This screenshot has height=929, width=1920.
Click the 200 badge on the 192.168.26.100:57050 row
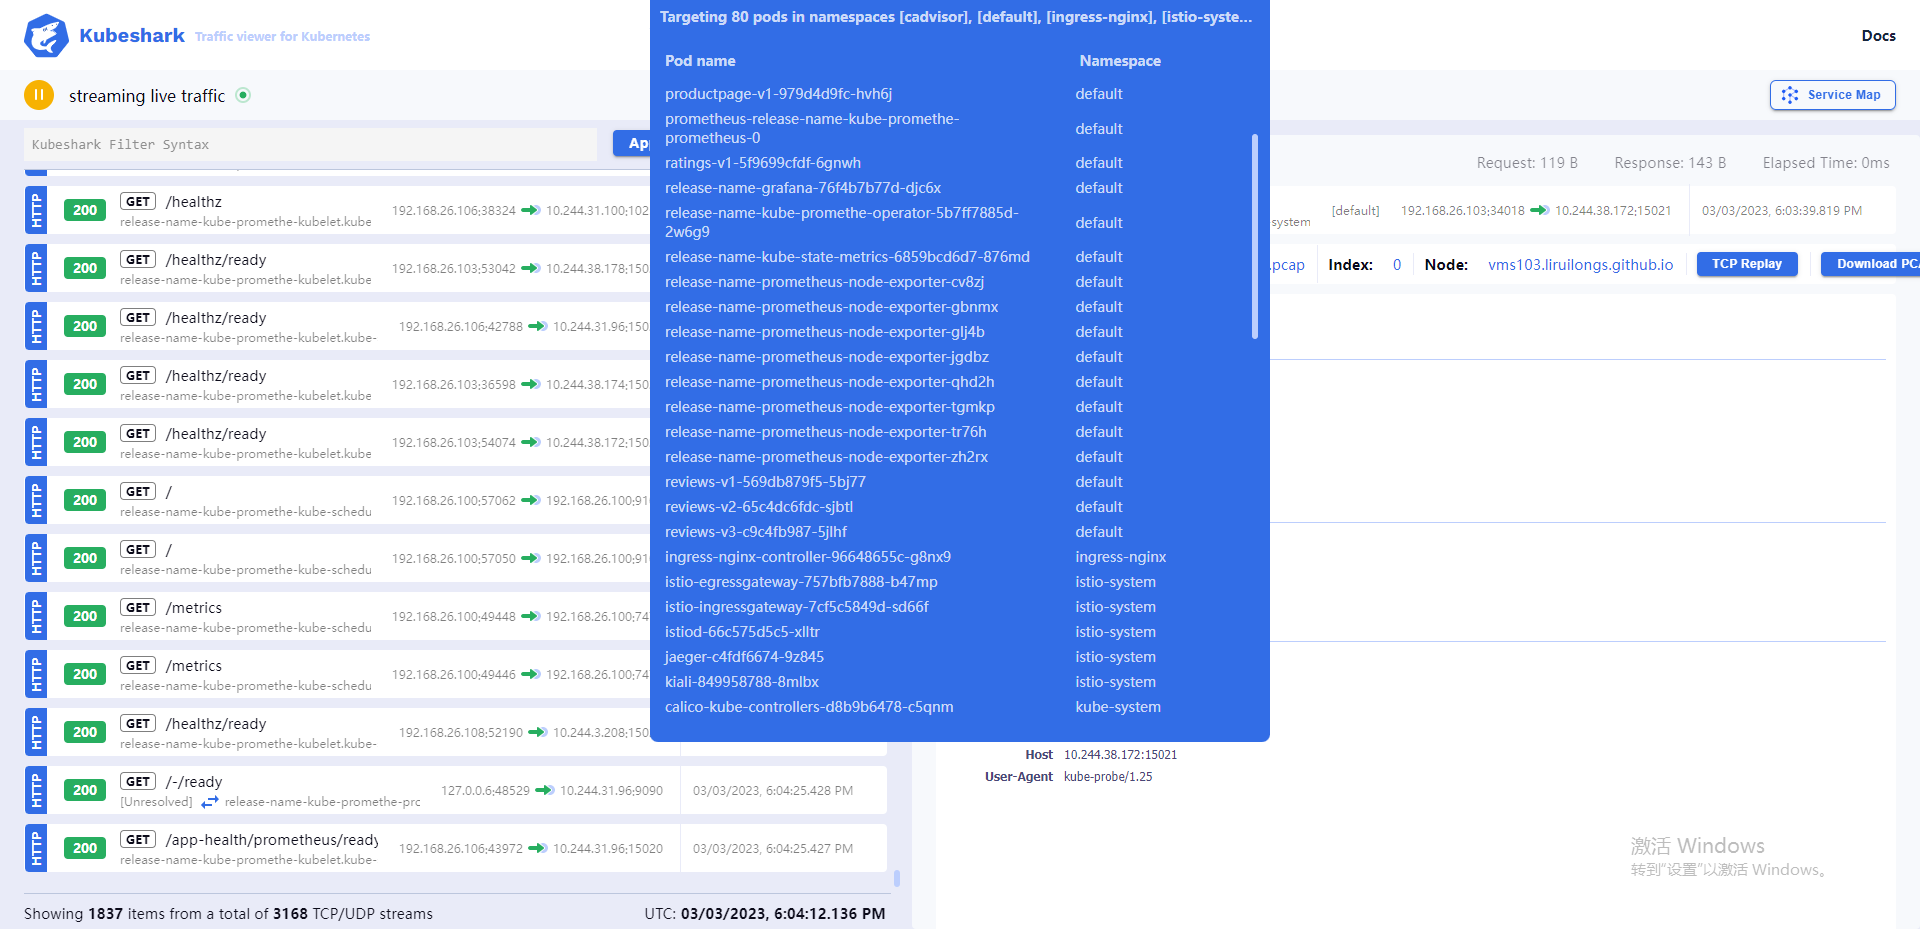(85, 558)
